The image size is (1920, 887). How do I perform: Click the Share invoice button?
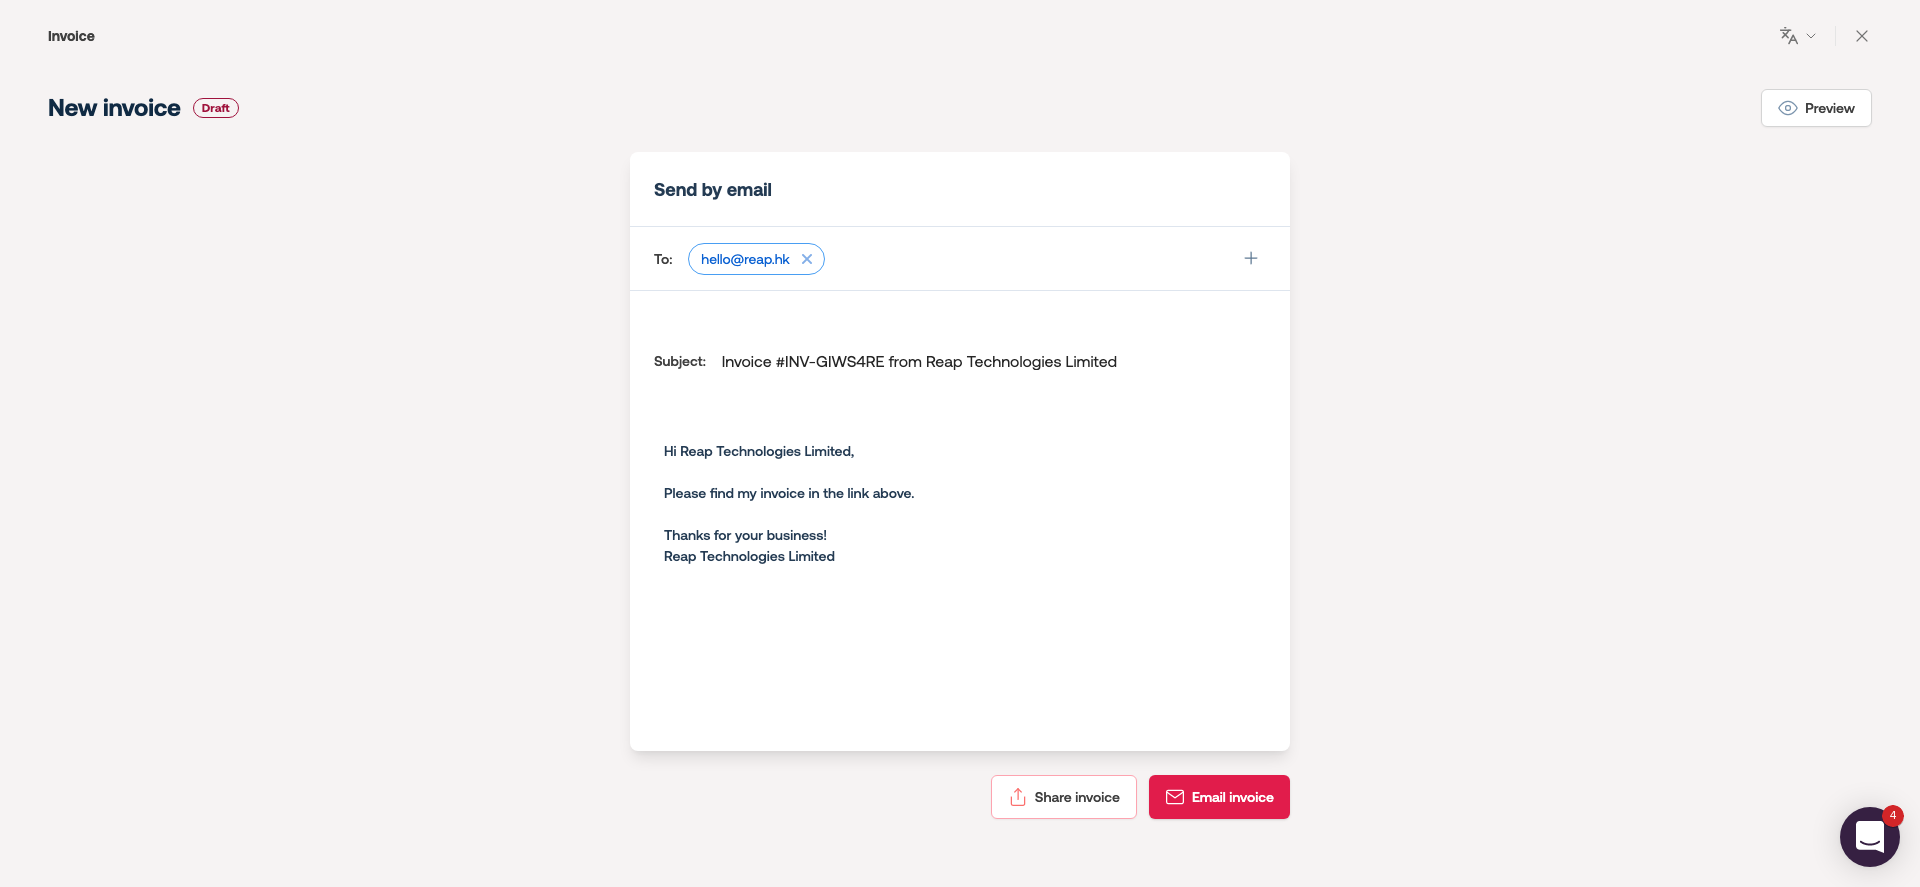(1063, 797)
